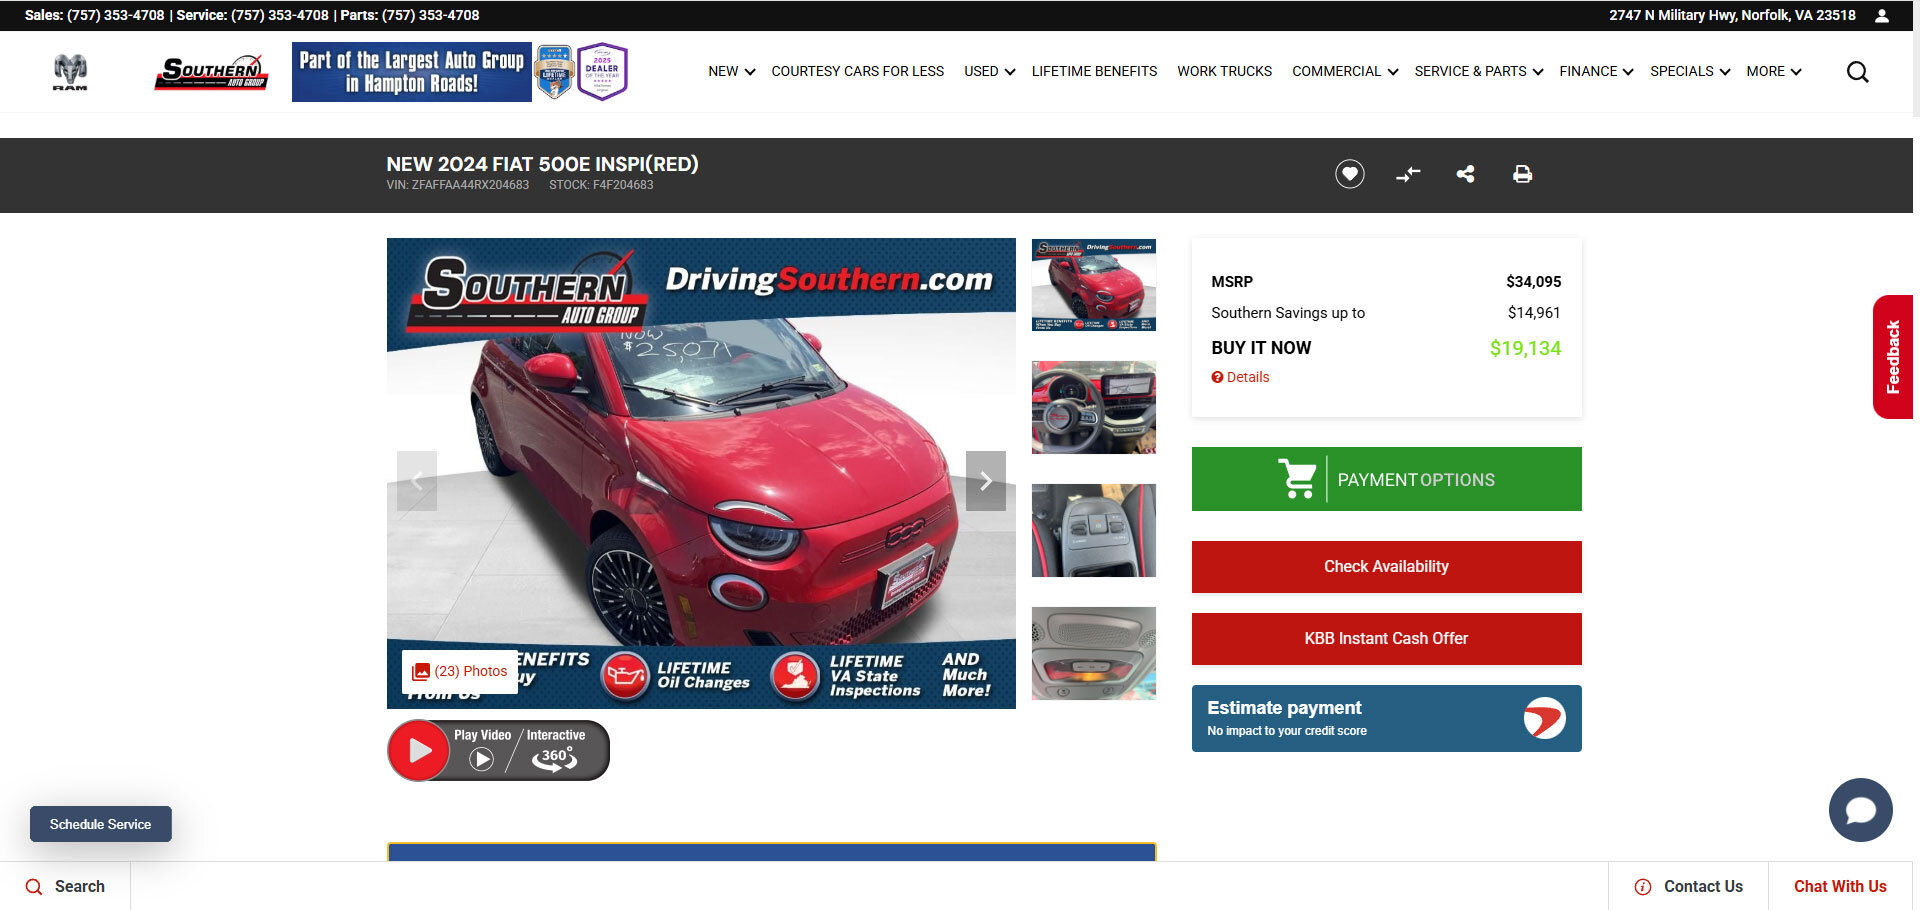
Task: Open the Work Trucks menu item
Action: coord(1224,72)
